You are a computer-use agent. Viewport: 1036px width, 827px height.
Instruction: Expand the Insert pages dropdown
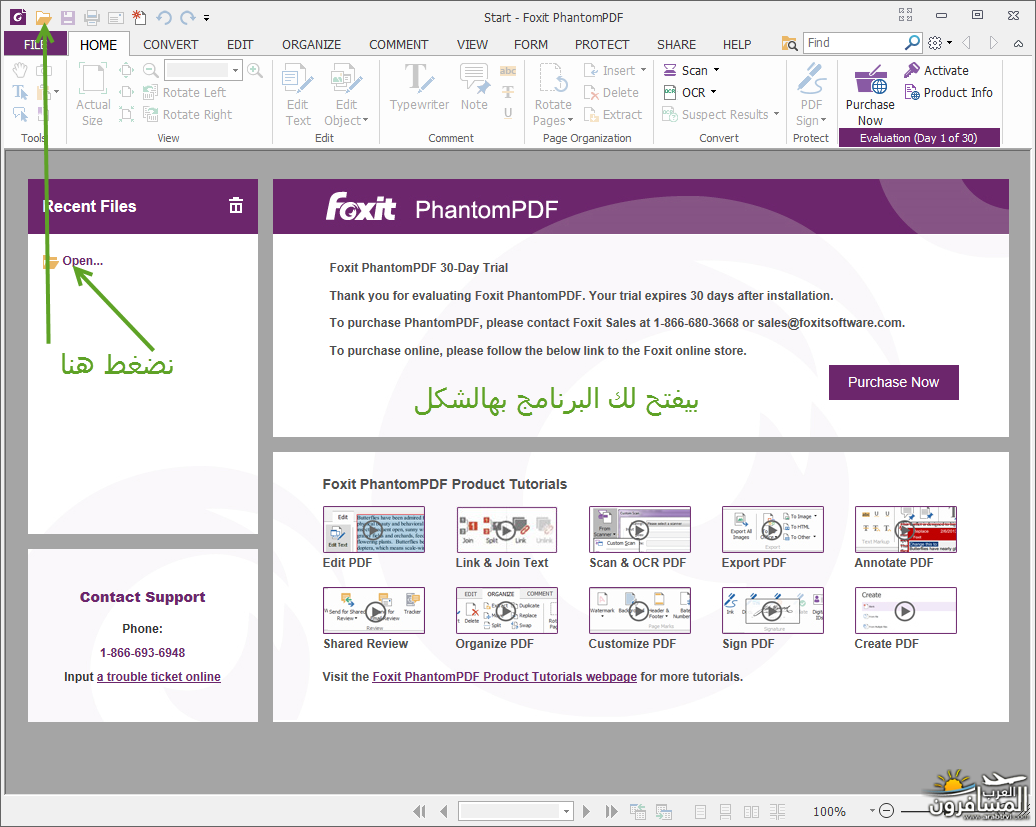pos(643,70)
